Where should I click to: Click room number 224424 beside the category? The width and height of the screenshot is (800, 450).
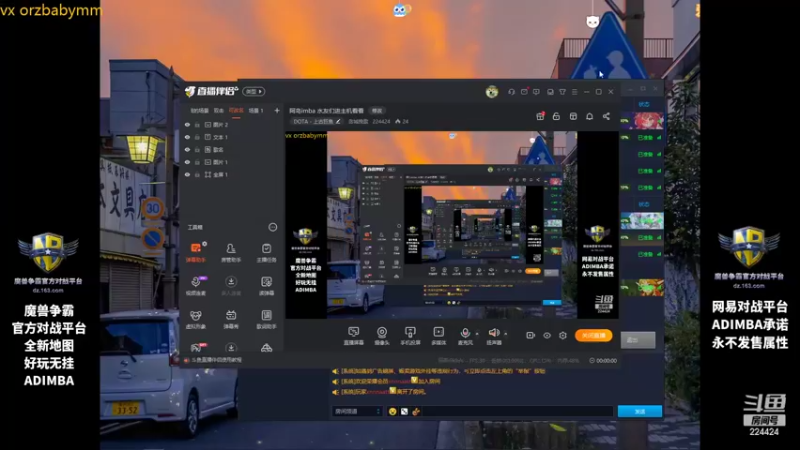tap(381, 121)
